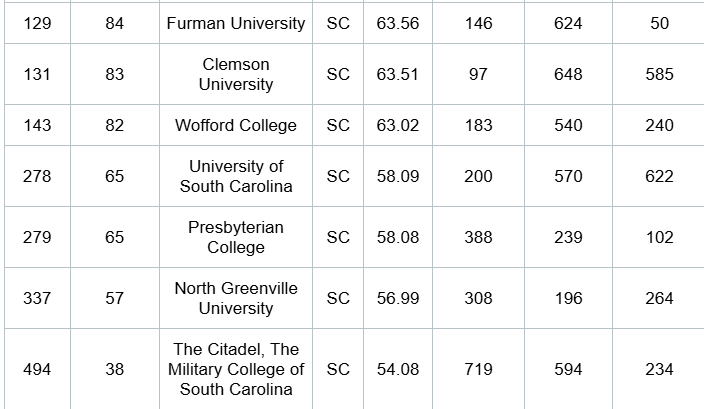Click the Furman University name cell
This screenshot has height=409, width=708.
(x=236, y=23)
